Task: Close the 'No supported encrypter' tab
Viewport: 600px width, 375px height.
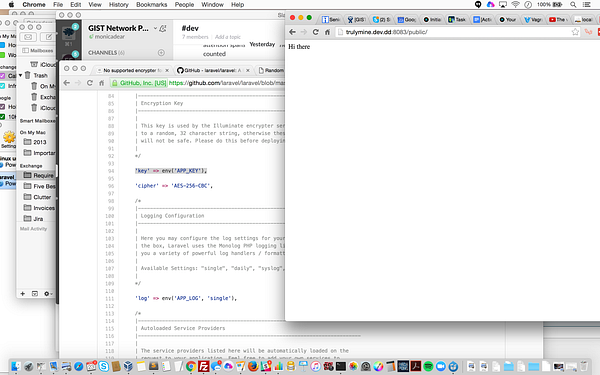Action: tap(166, 70)
